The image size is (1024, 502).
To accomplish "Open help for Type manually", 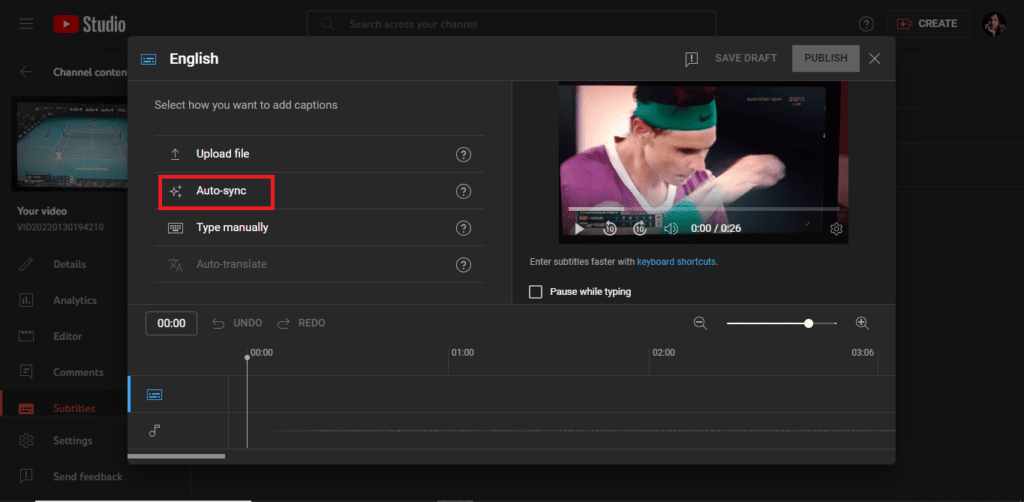I will (x=463, y=228).
